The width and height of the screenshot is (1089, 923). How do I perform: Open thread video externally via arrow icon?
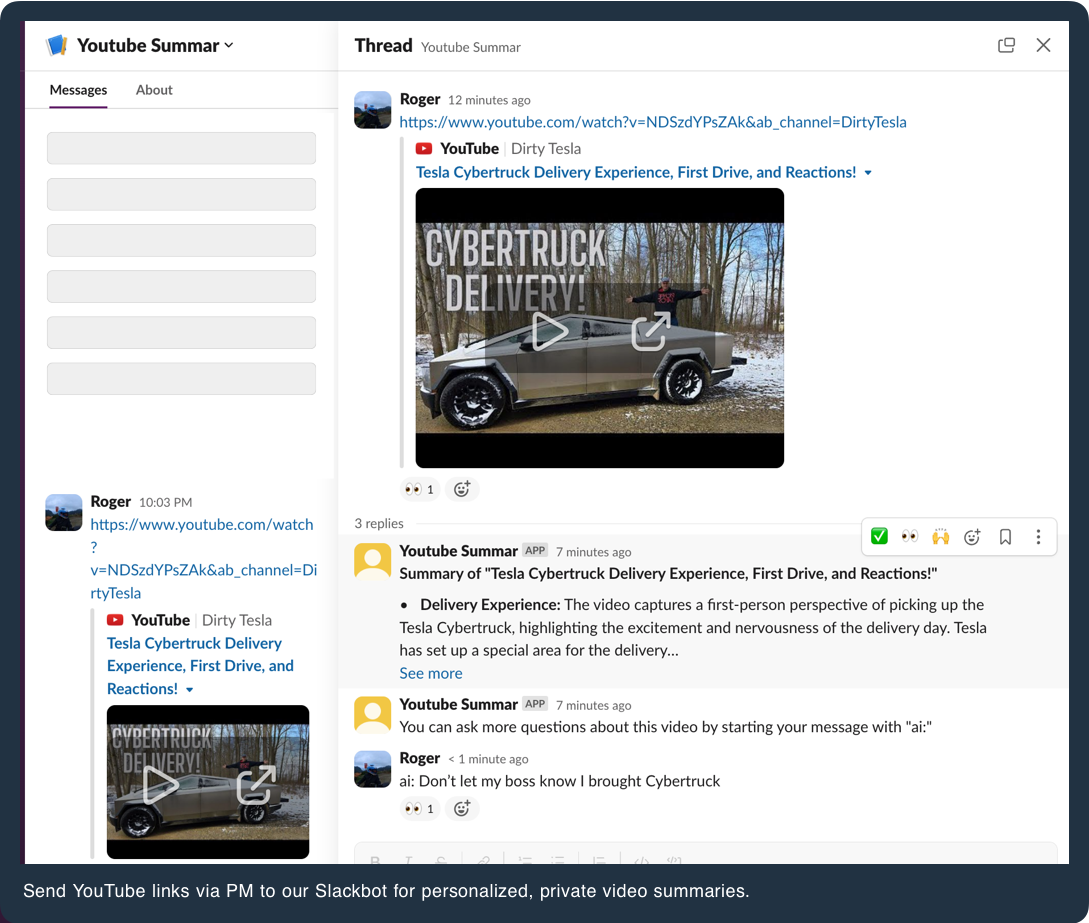click(x=651, y=331)
